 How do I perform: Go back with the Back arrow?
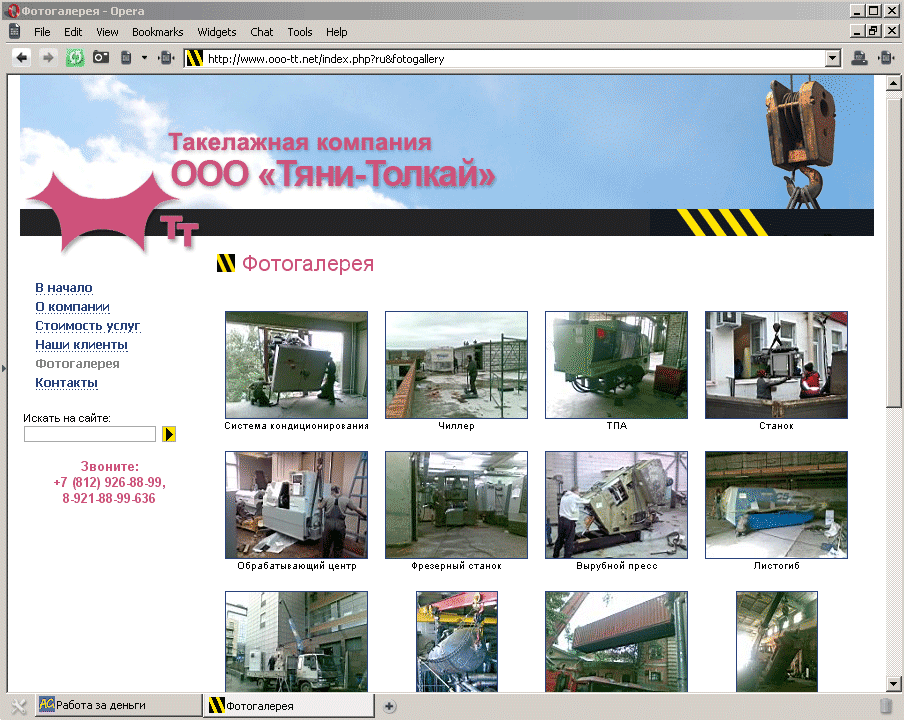pos(22,58)
